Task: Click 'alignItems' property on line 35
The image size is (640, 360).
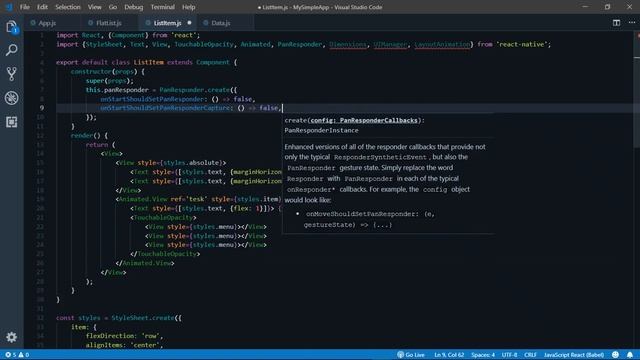Action: click(x=104, y=345)
